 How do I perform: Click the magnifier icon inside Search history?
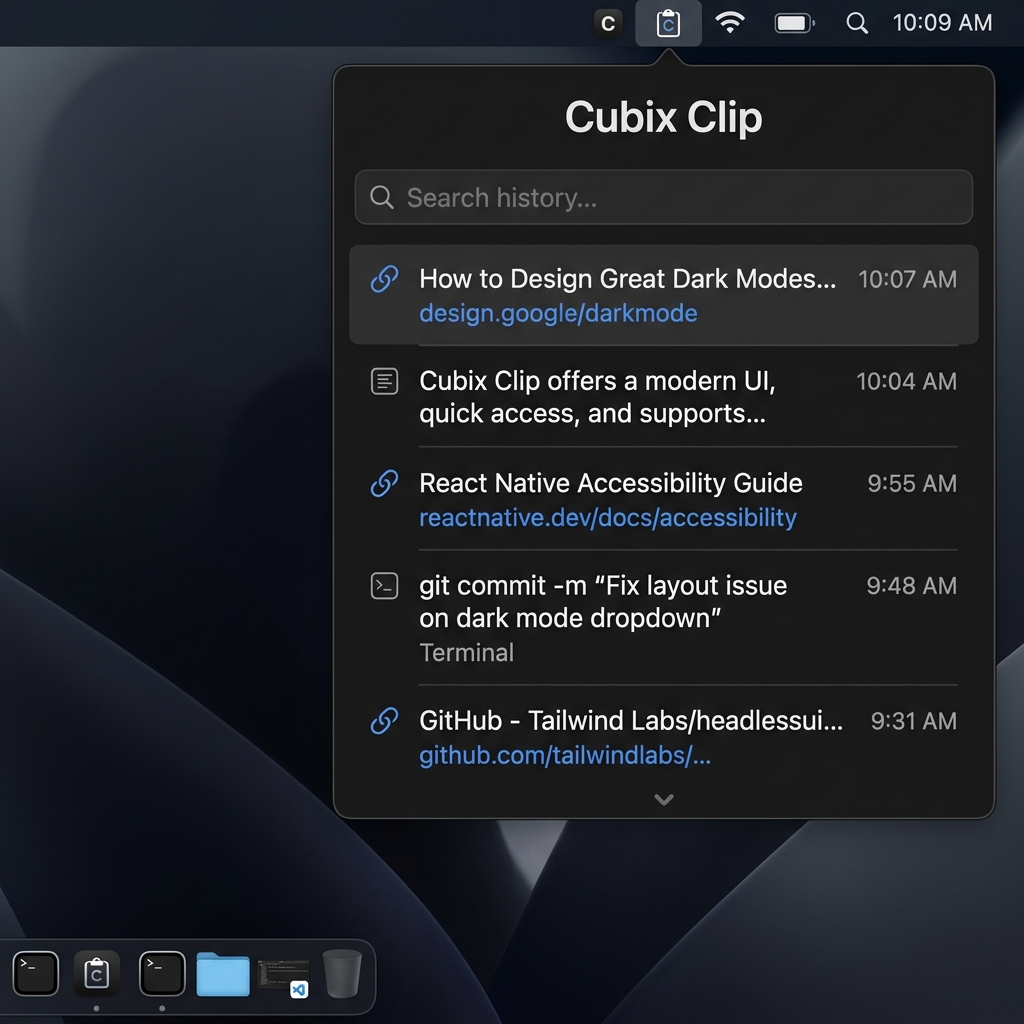[x=381, y=197]
